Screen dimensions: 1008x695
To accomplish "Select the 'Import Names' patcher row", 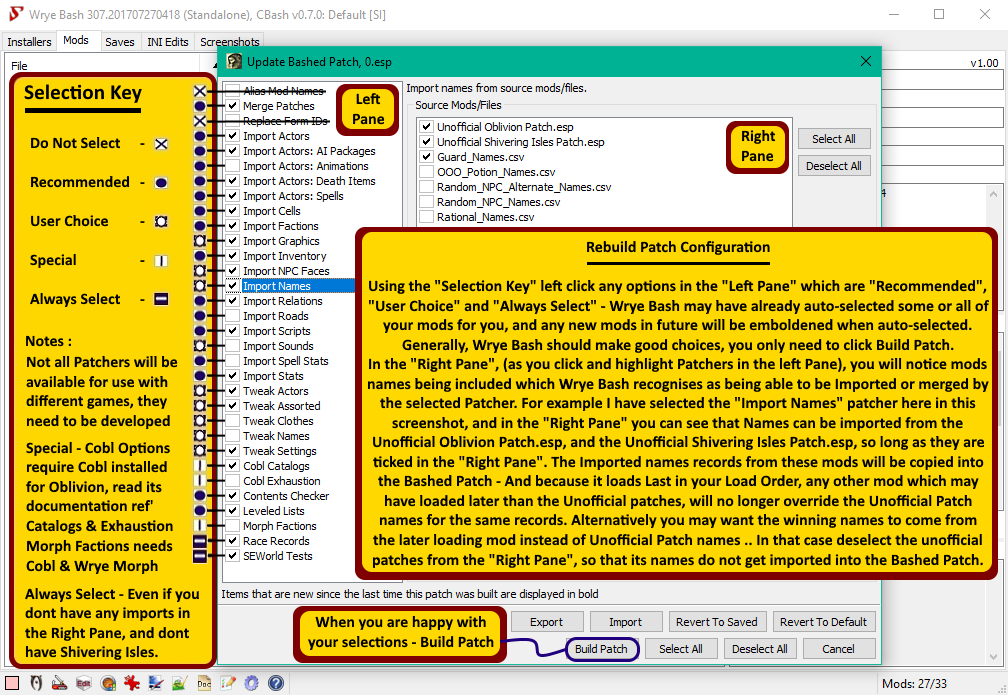I will [290, 286].
